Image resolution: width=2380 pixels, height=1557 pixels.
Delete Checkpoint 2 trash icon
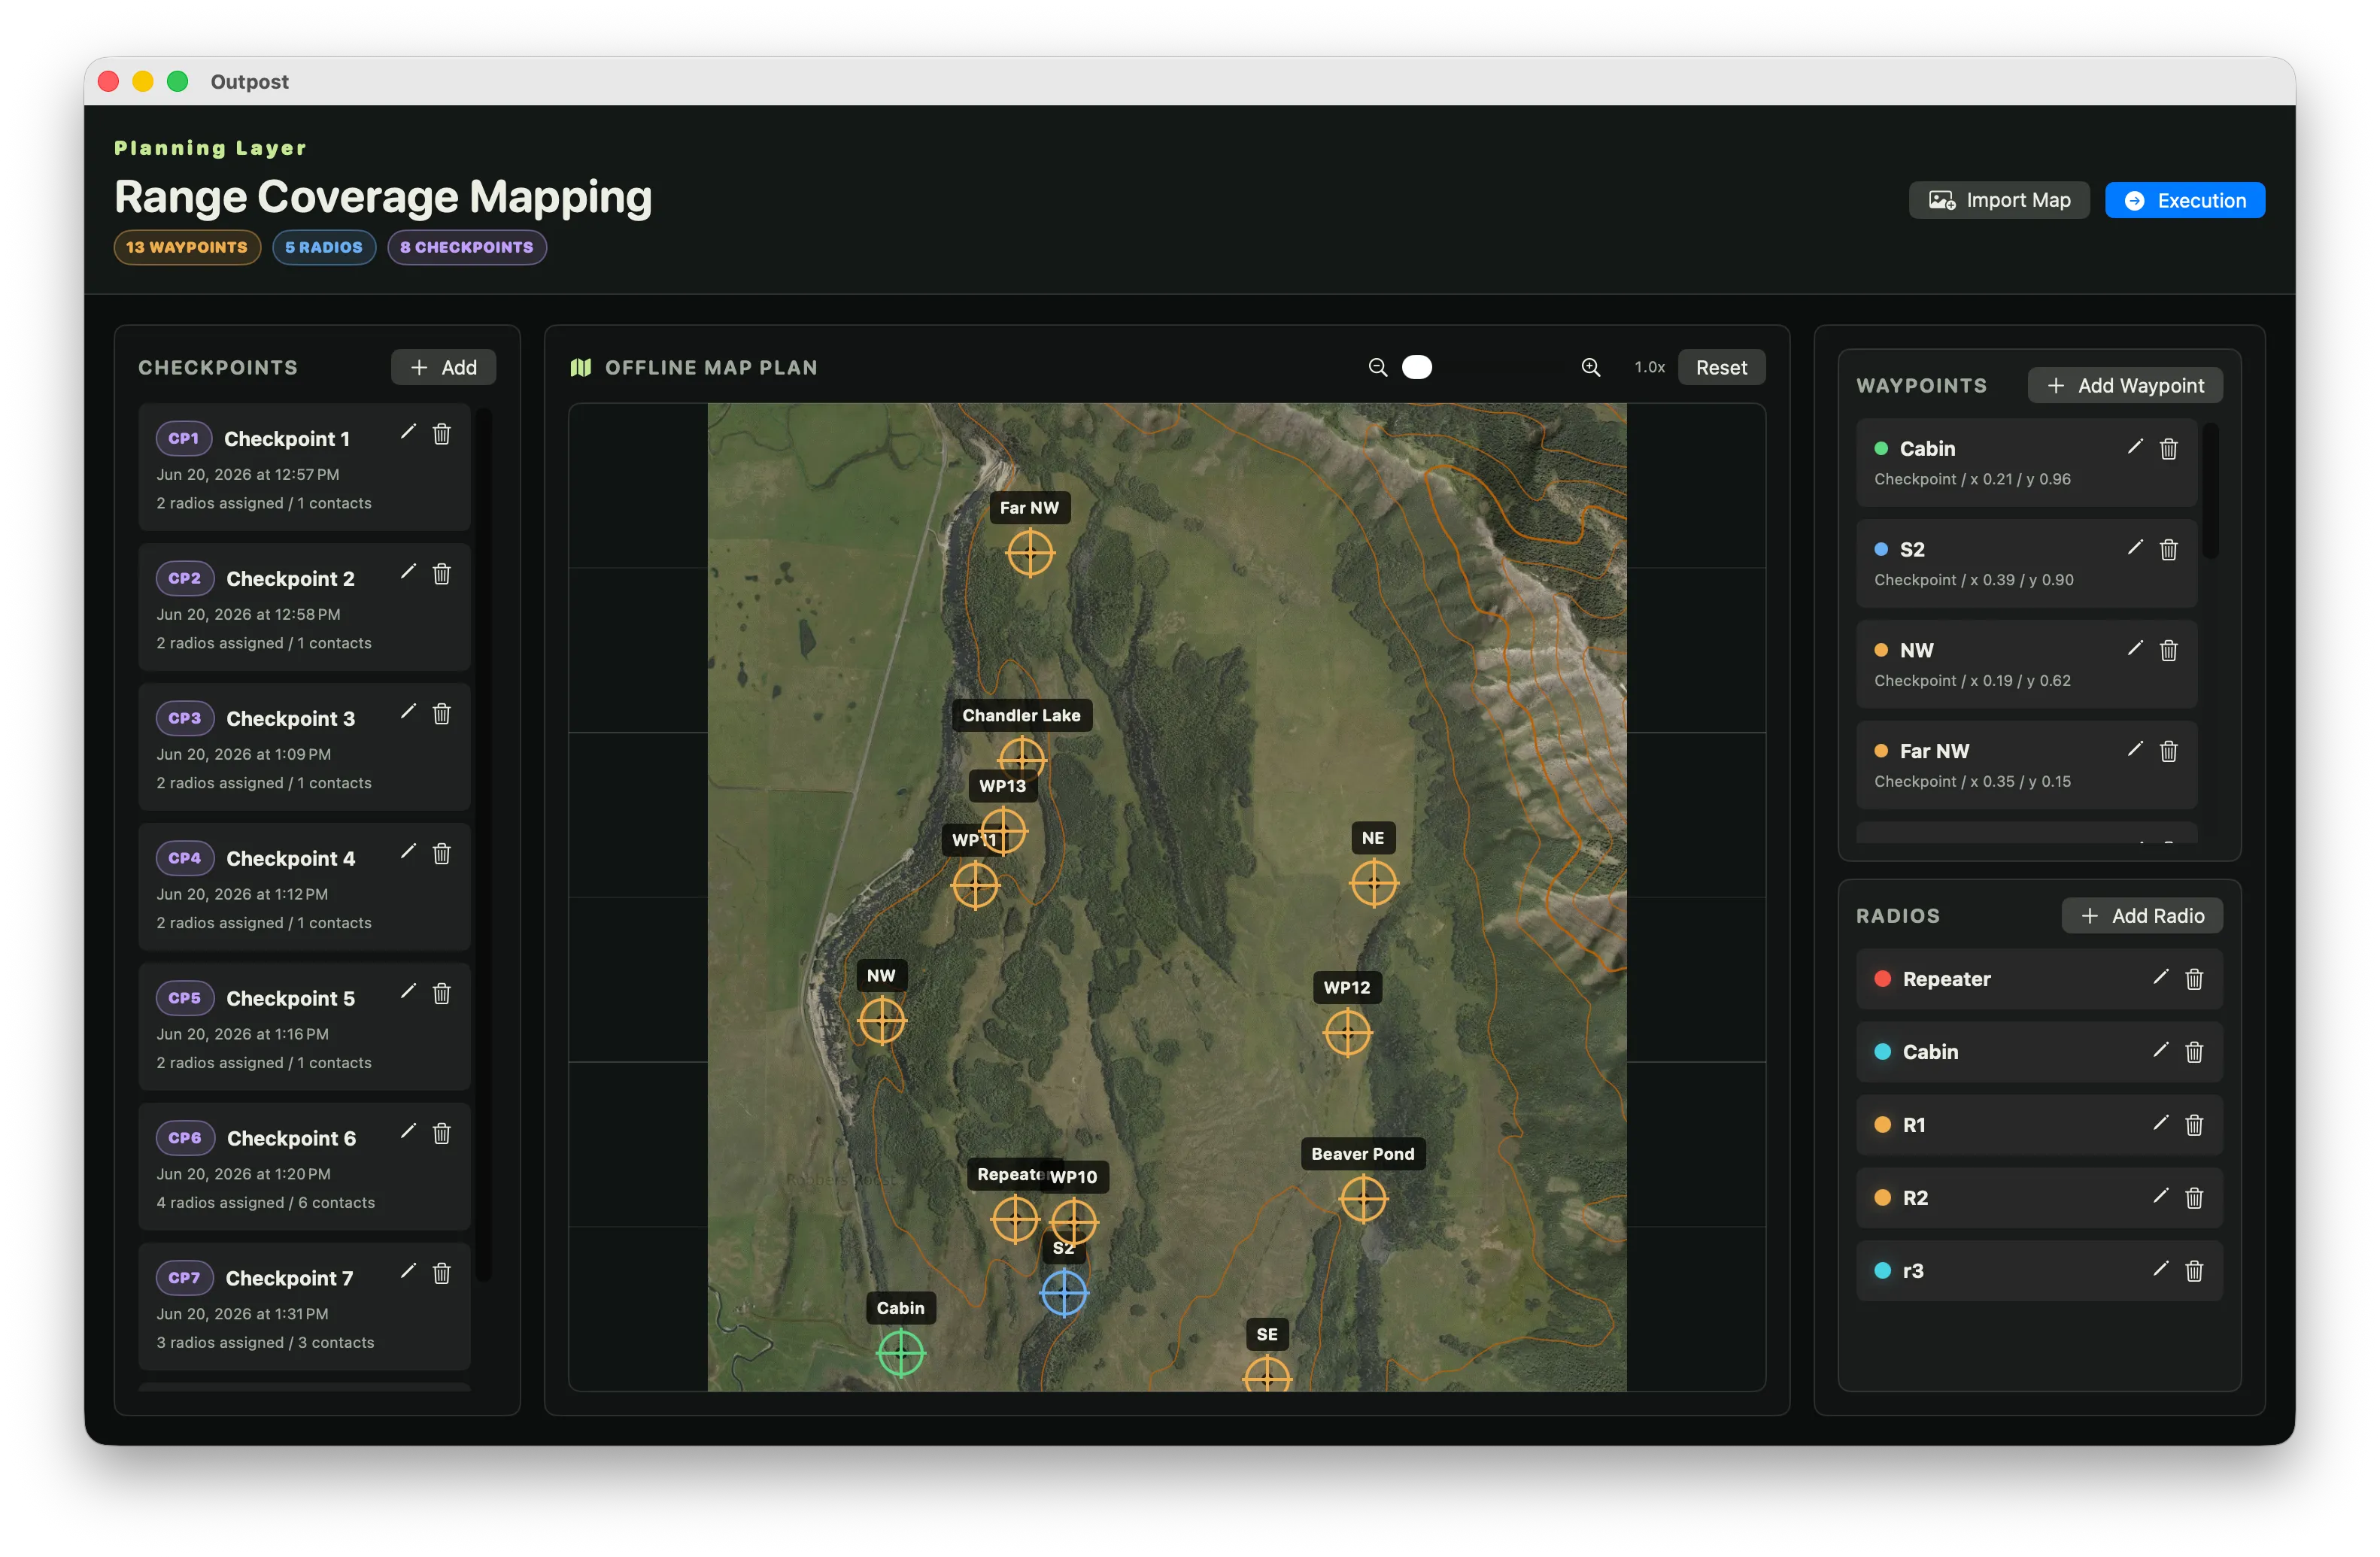pyautogui.click(x=441, y=574)
